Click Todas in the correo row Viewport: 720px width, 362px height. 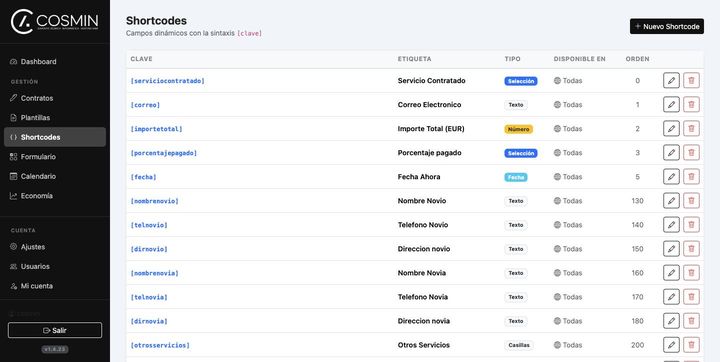(x=568, y=105)
